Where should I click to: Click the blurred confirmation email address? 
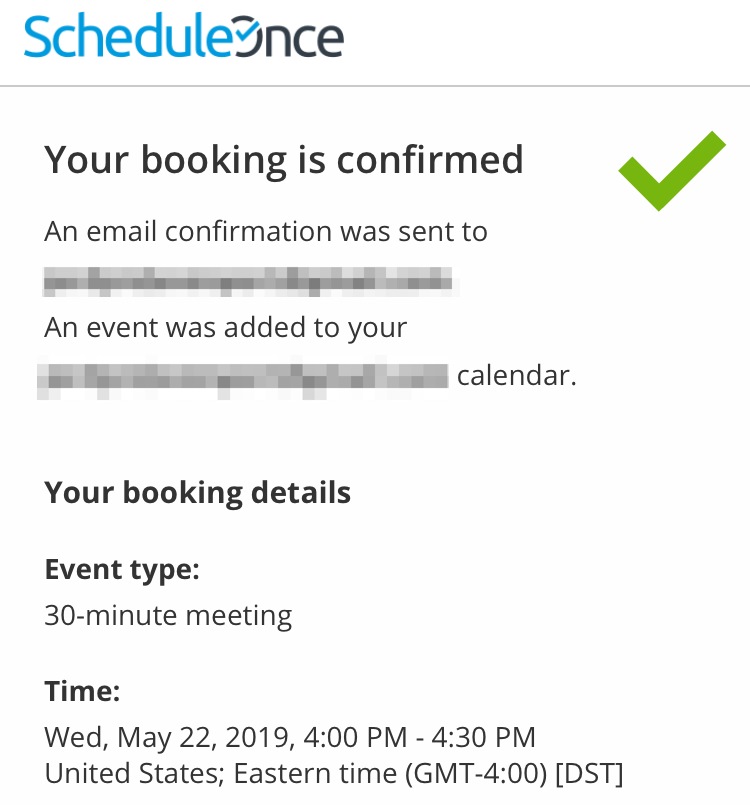tap(250, 282)
